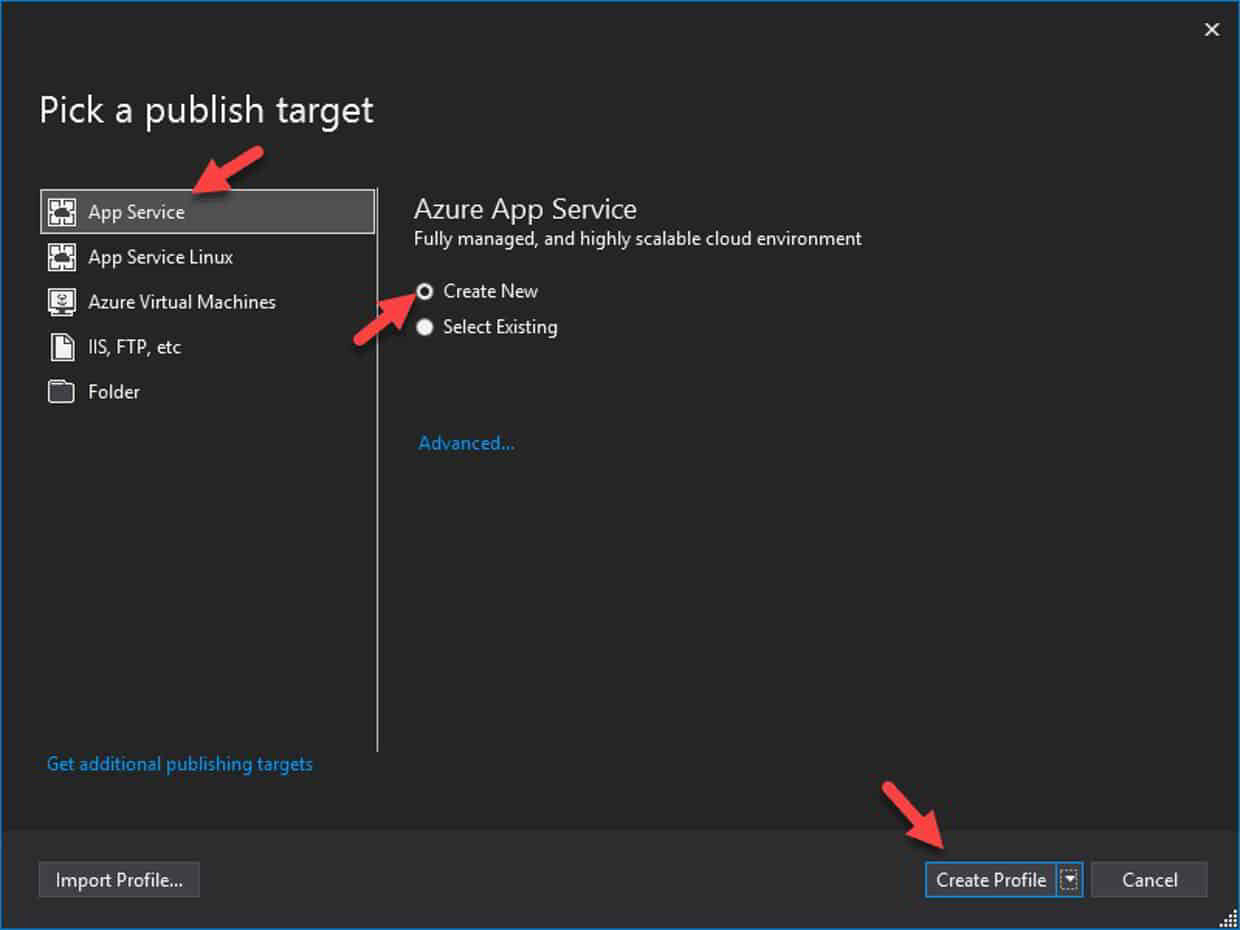Pick the IIS, FTP, etc text label
The height and width of the screenshot is (930, 1240).
click(x=134, y=347)
